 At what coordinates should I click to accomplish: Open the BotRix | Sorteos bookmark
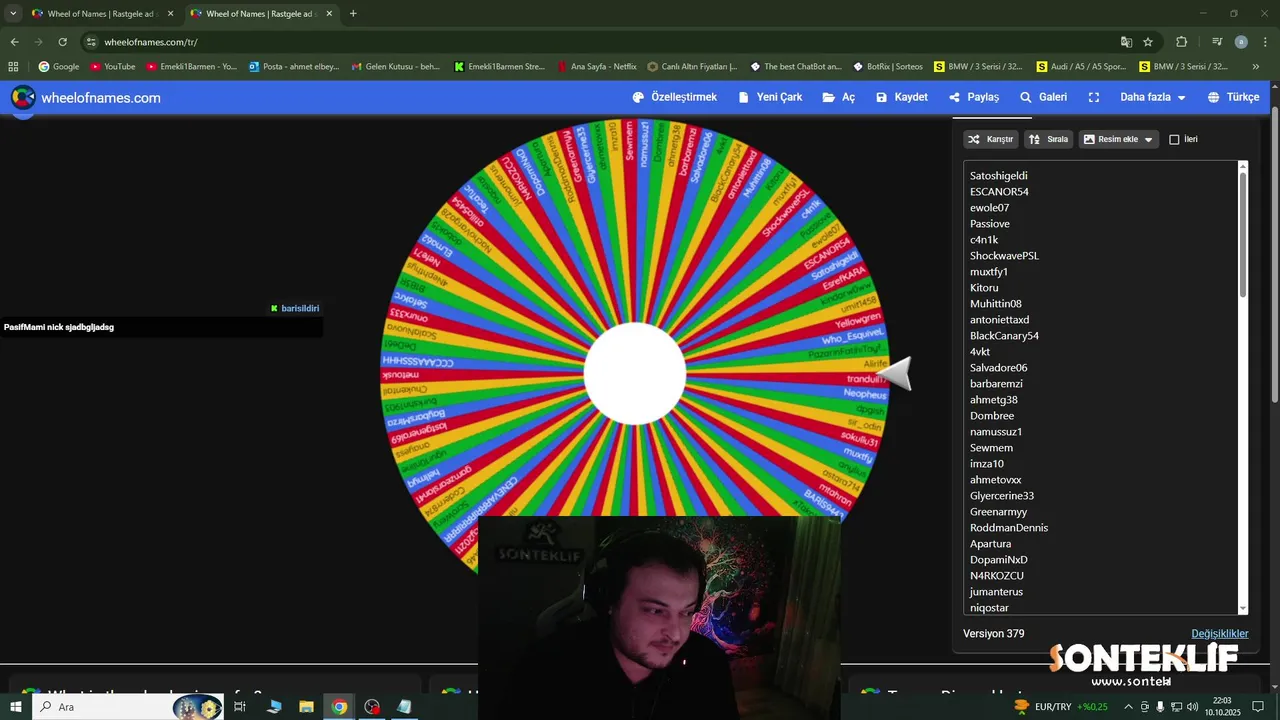pyautogui.click(x=888, y=67)
